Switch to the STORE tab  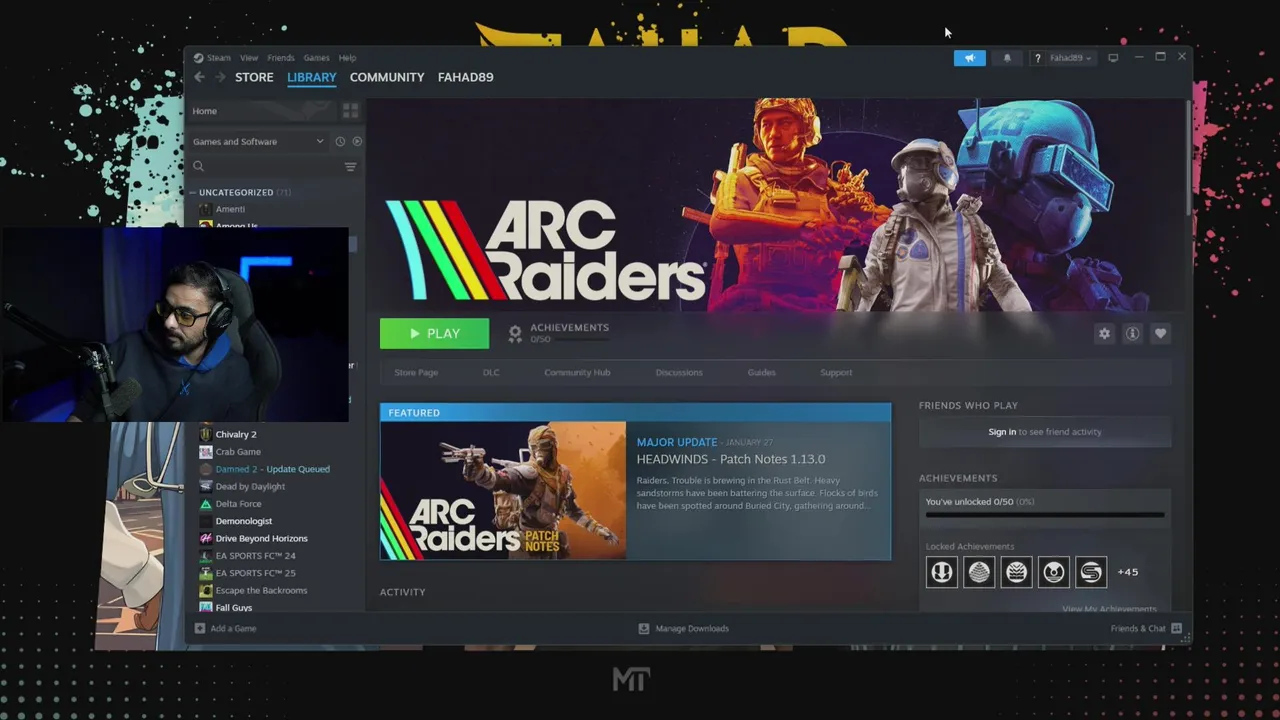click(254, 77)
